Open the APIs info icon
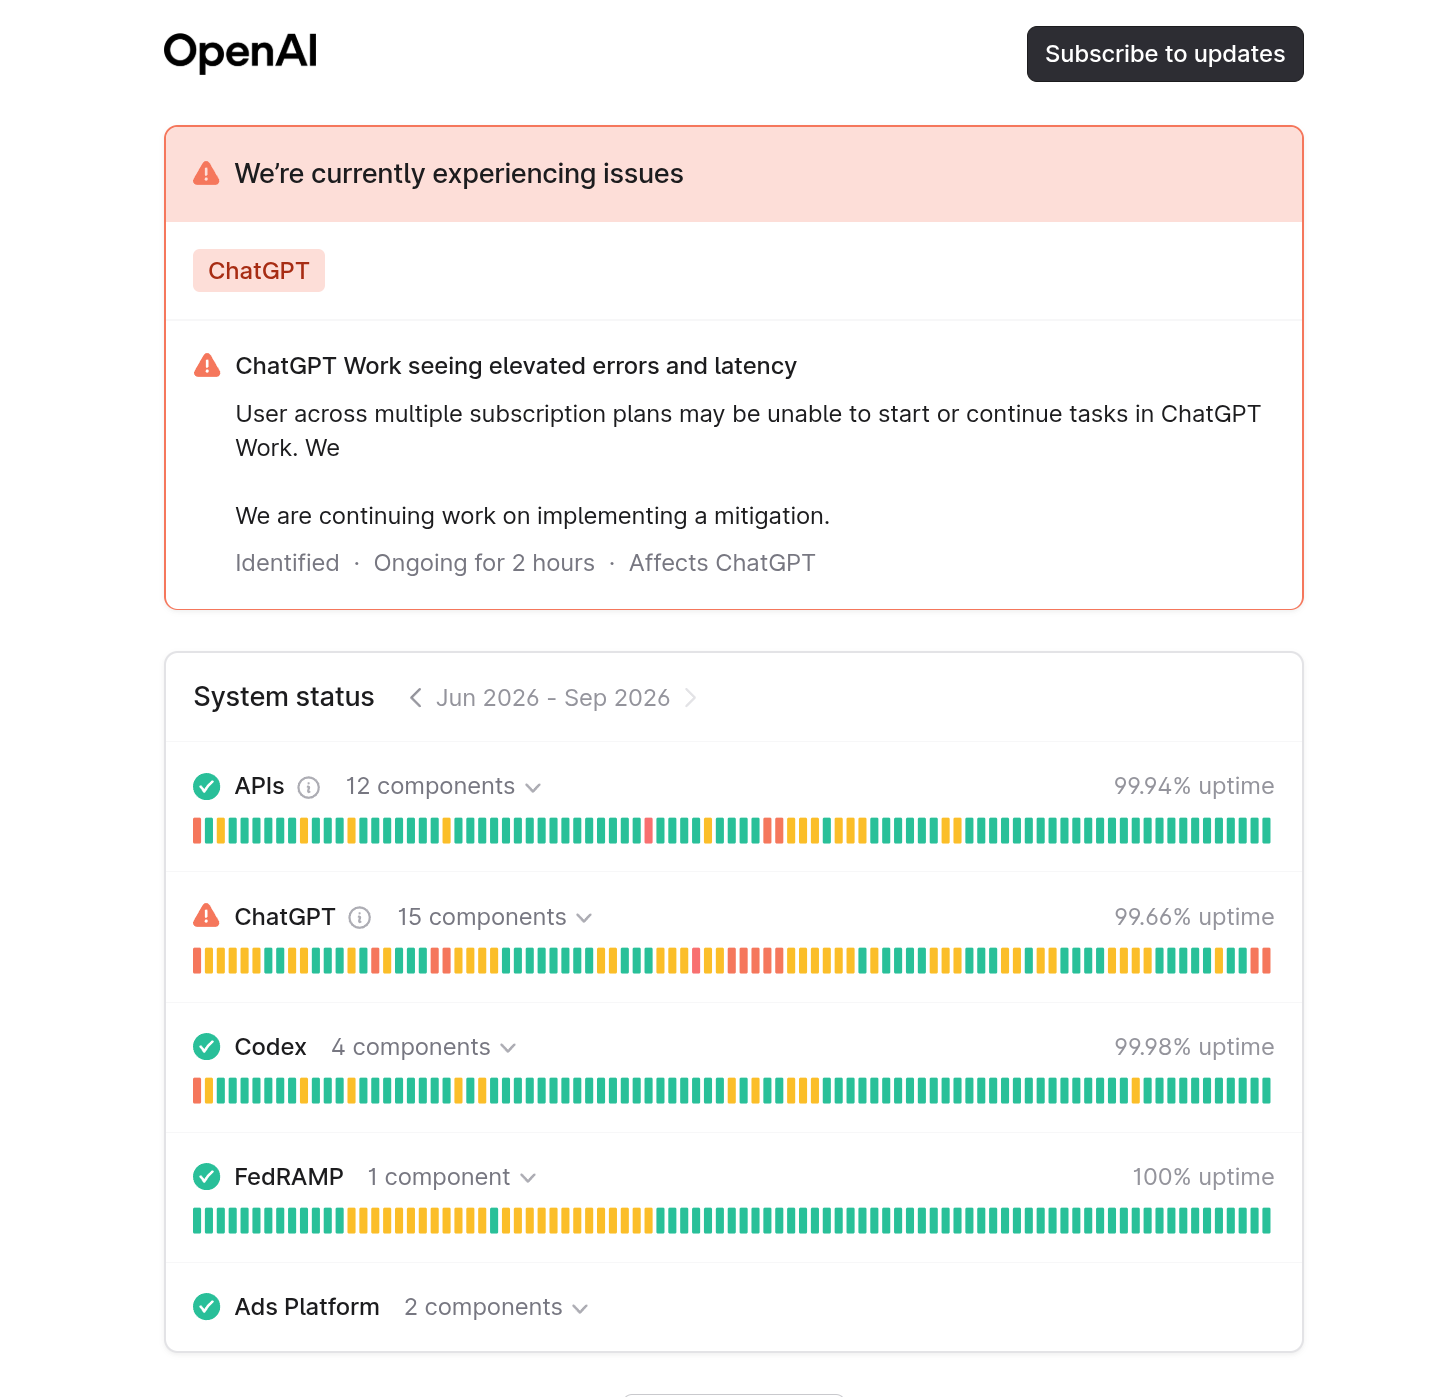Screen dimensions: 1435x1397 (309, 788)
